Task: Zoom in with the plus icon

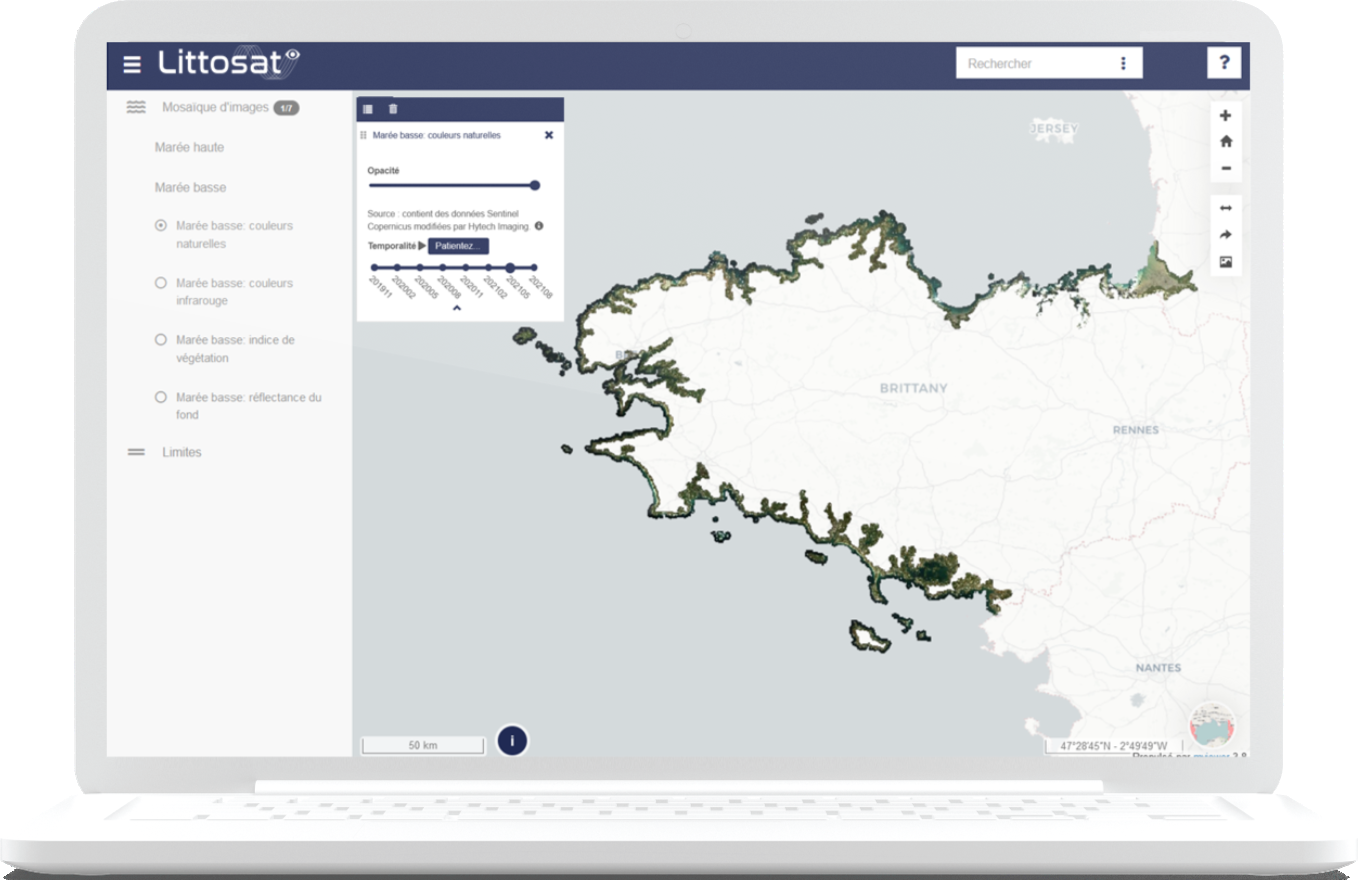Action: [1224, 115]
